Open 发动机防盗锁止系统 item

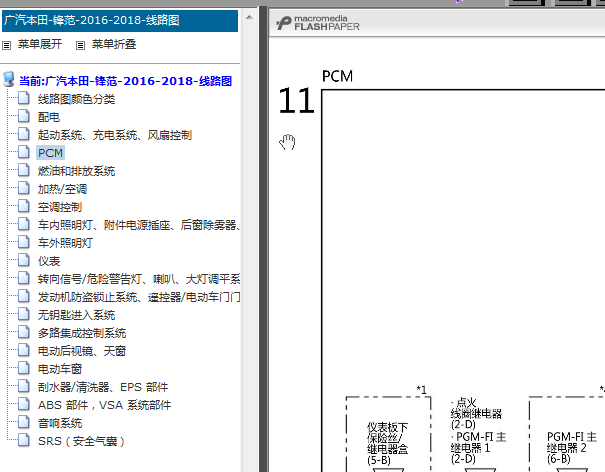(139, 297)
